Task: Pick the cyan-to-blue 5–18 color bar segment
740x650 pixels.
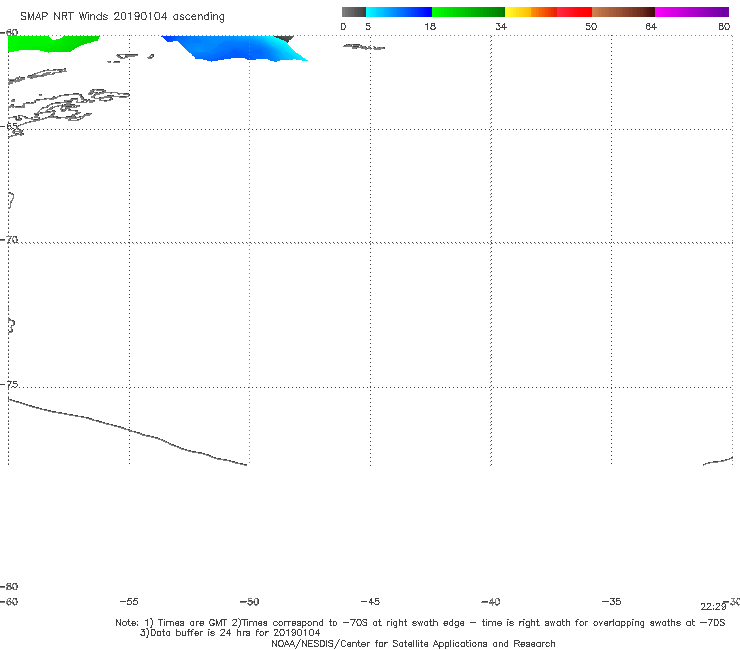Action: point(399,12)
